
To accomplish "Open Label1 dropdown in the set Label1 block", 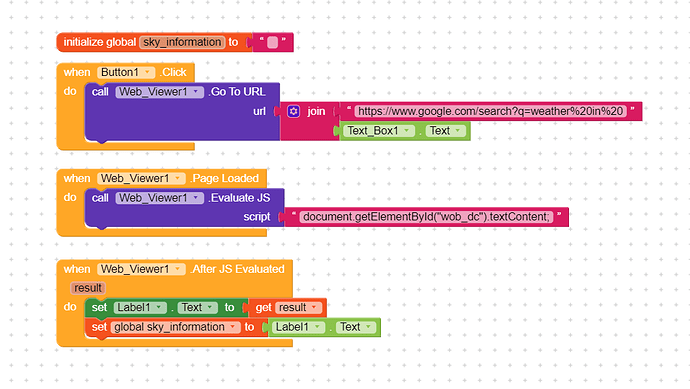I will click(140, 307).
